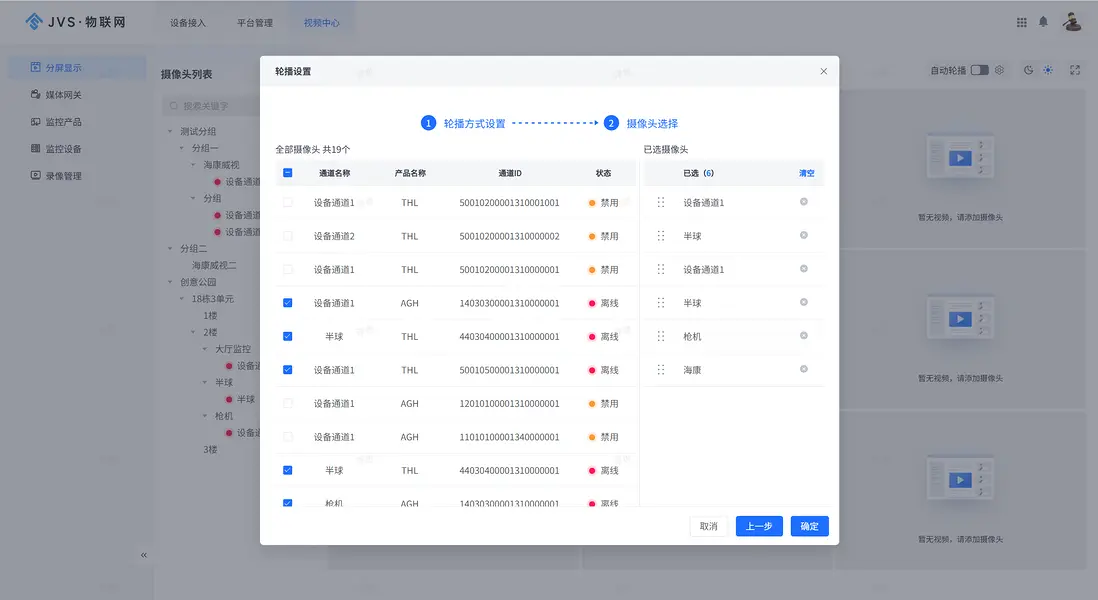Uncheck the row with ID 50010500001310000001
The height and width of the screenshot is (600, 1098).
[x=288, y=370]
